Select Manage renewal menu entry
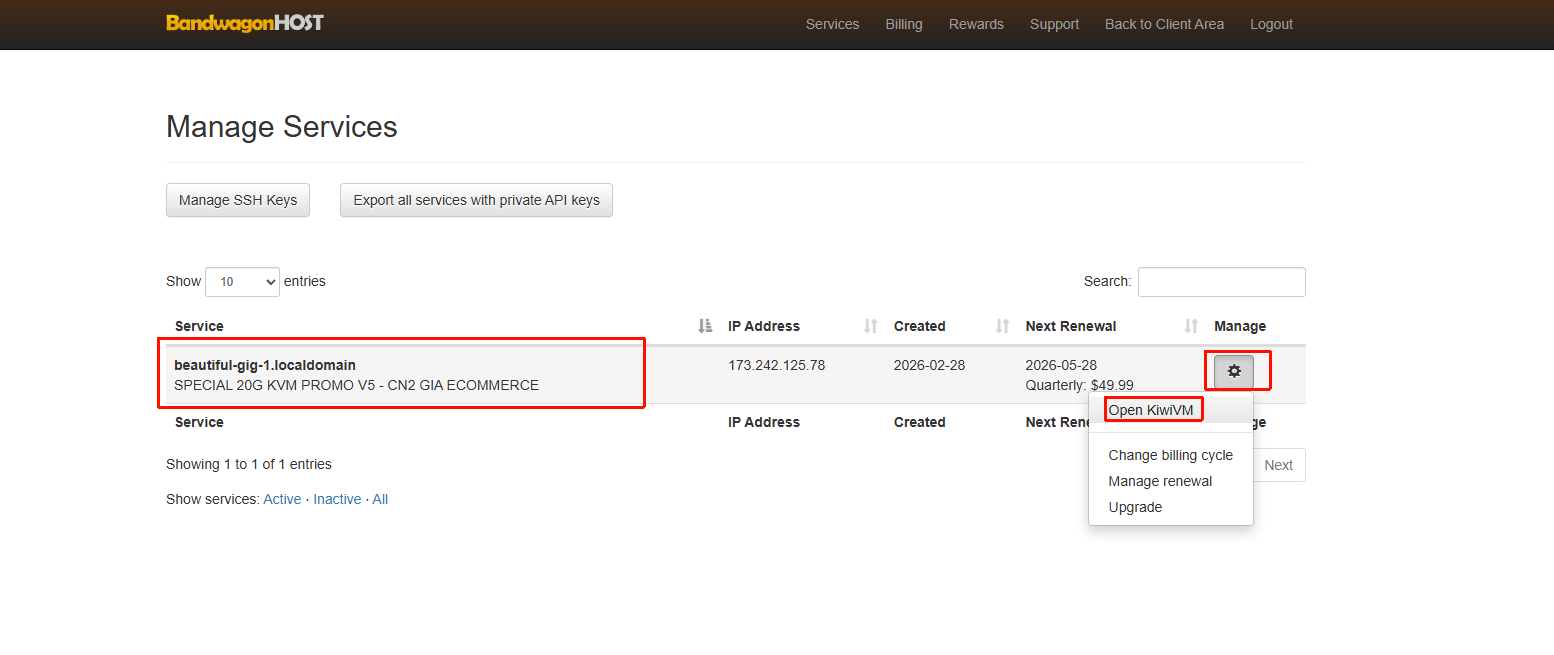1554x655 pixels. tap(1160, 481)
